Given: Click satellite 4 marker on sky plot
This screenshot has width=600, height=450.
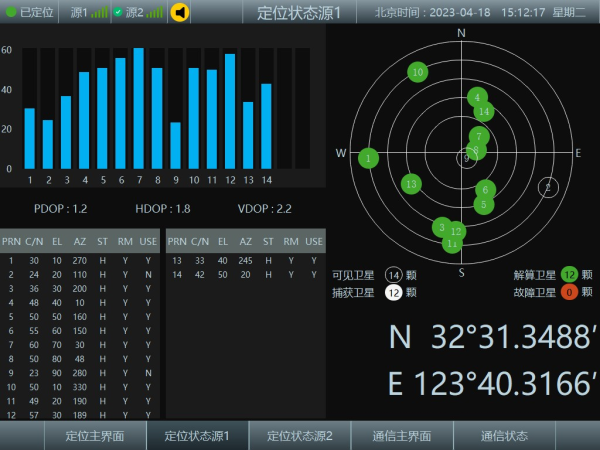Looking at the screenshot, I should tap(477, 97).
